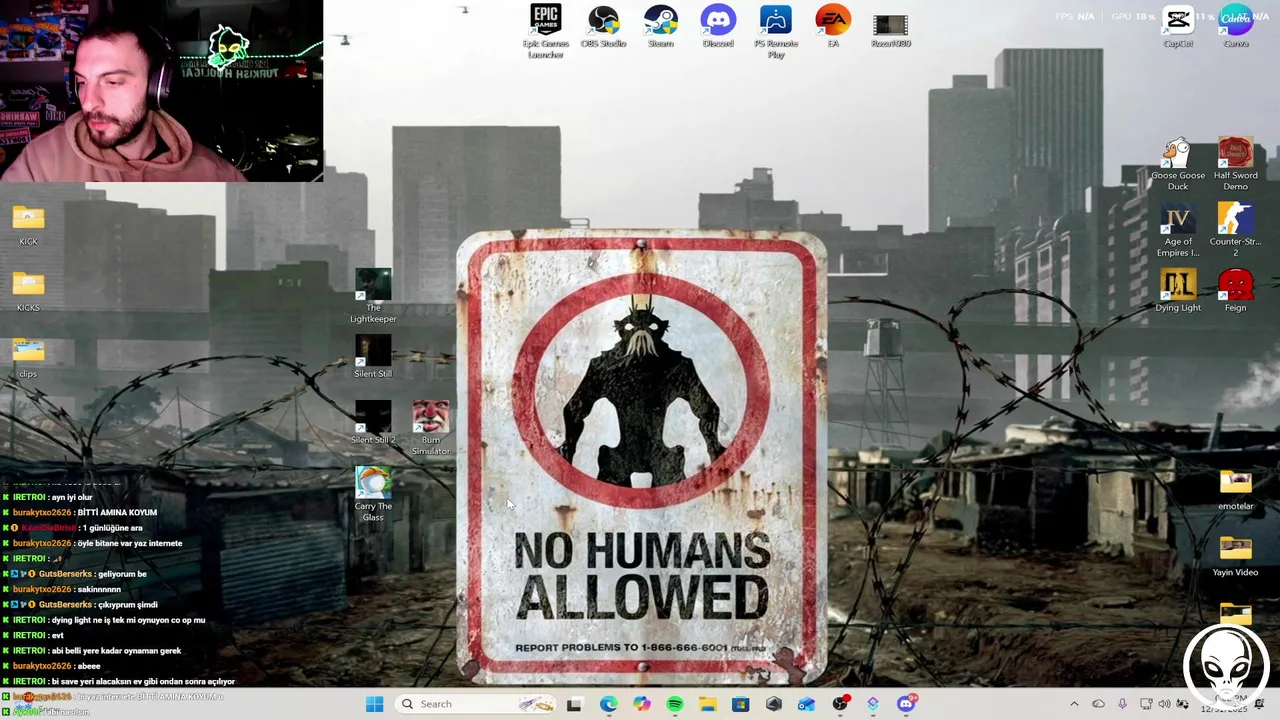Select the Carry The Glass icon
This screenshot has width=1280, height=720.
[x=373, y=494]
